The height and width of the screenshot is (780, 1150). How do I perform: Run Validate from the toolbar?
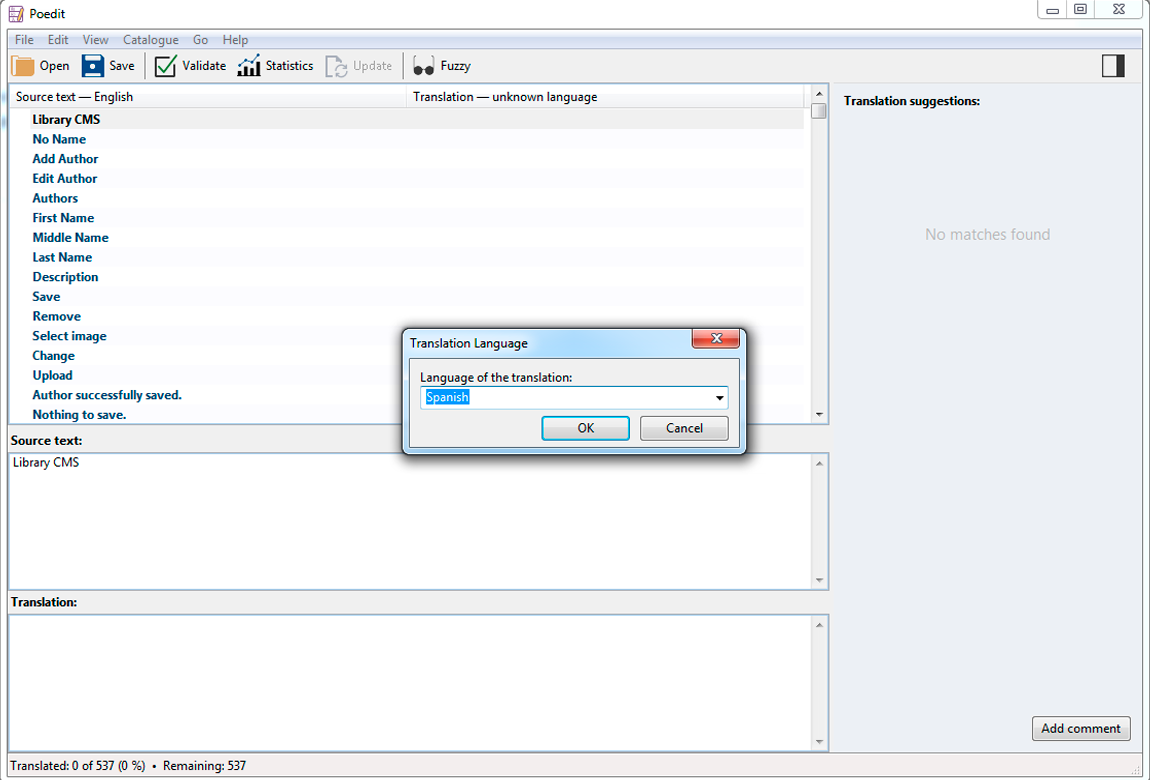166,66
